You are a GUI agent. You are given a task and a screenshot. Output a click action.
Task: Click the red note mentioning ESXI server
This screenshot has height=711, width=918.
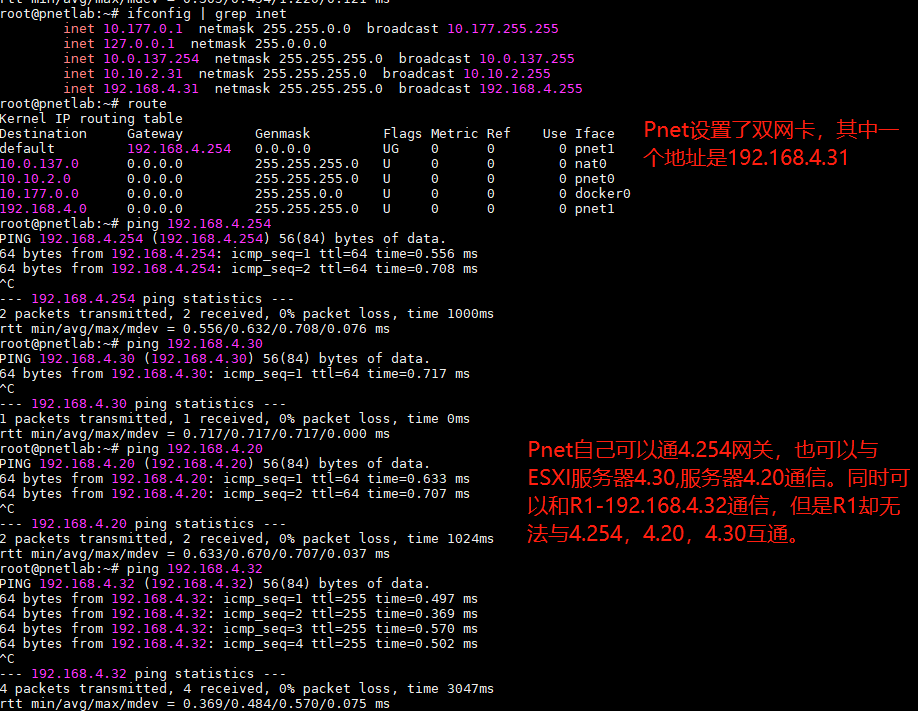click(x=716, y=492)
